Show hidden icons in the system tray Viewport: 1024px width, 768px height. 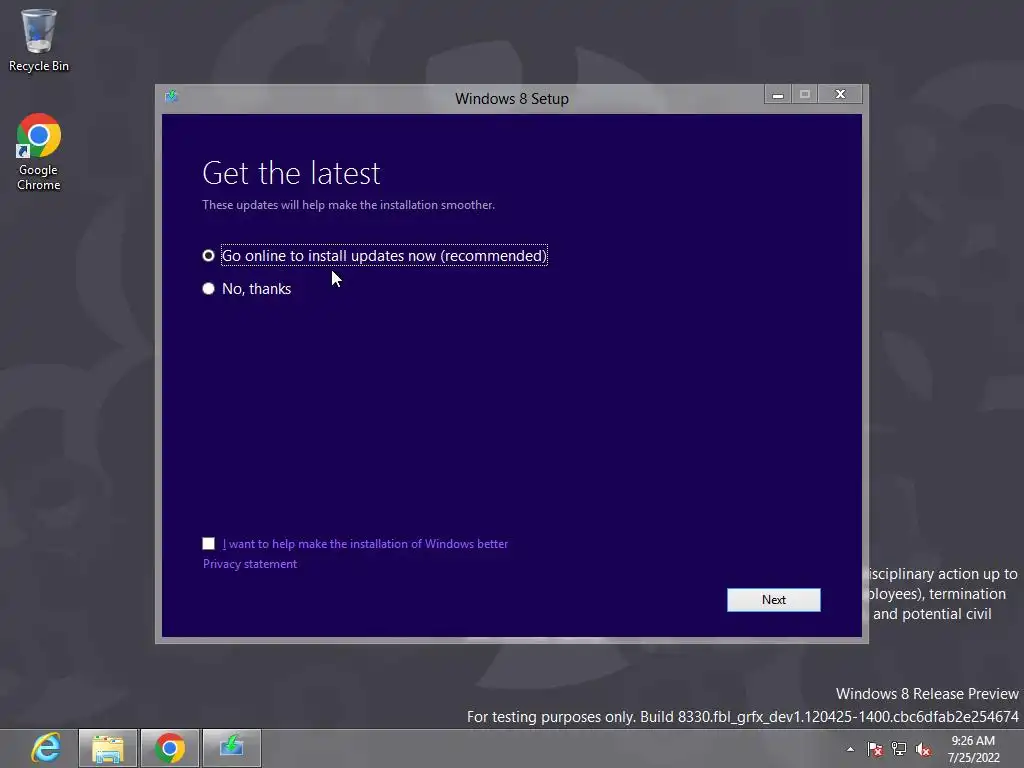tap(850, 749)
